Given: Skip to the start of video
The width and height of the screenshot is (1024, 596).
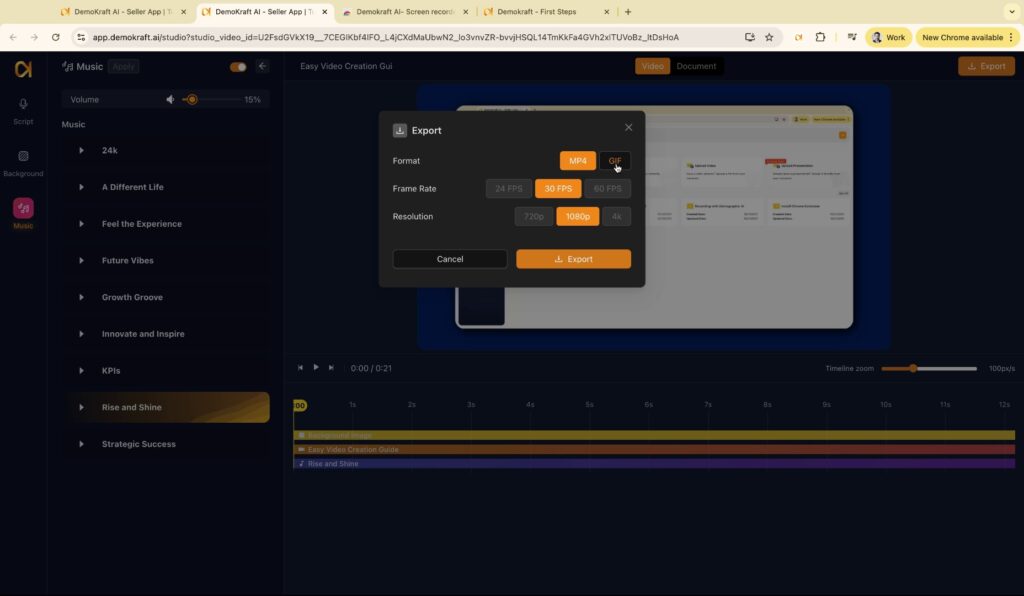Looking at the screenshot, I should tap(300, 368).
